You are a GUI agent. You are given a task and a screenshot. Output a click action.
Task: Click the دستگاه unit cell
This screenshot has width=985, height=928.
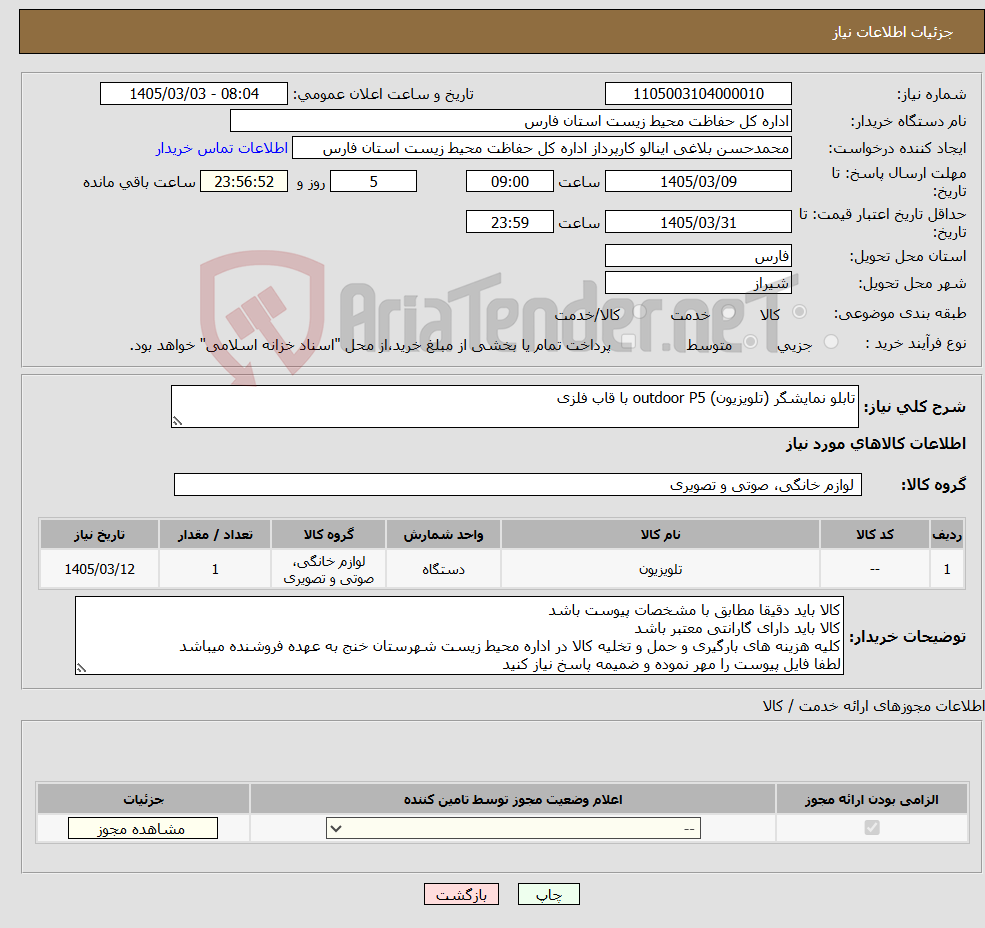click(443, 569)
